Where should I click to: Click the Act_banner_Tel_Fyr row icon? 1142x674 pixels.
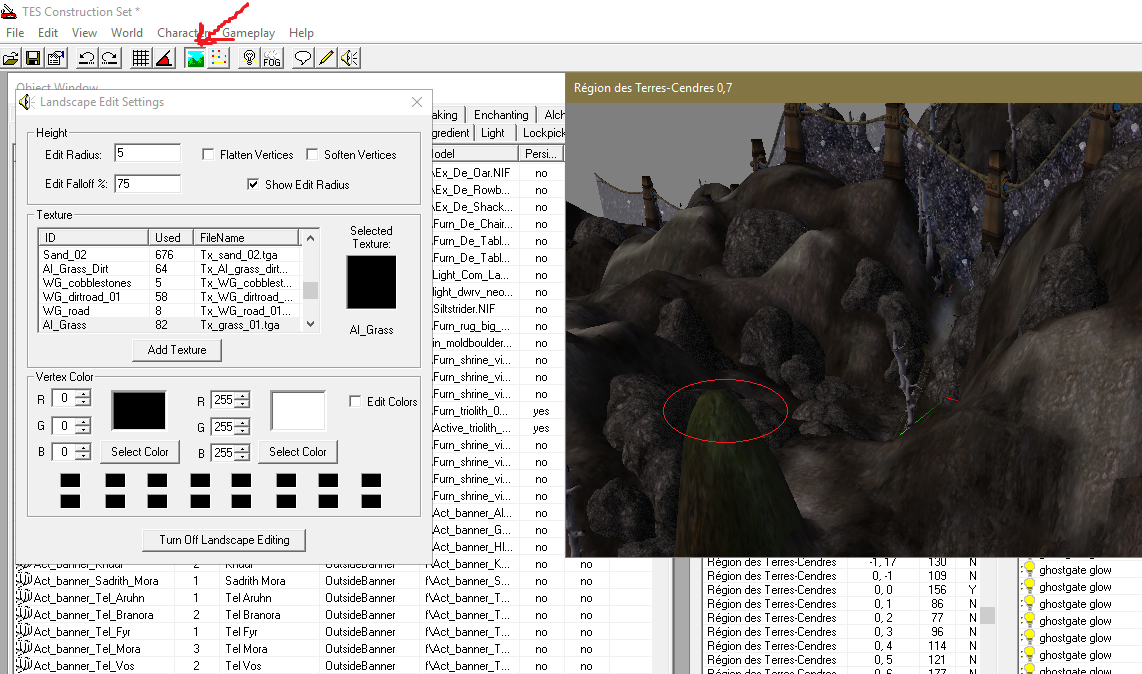(24, 631)
